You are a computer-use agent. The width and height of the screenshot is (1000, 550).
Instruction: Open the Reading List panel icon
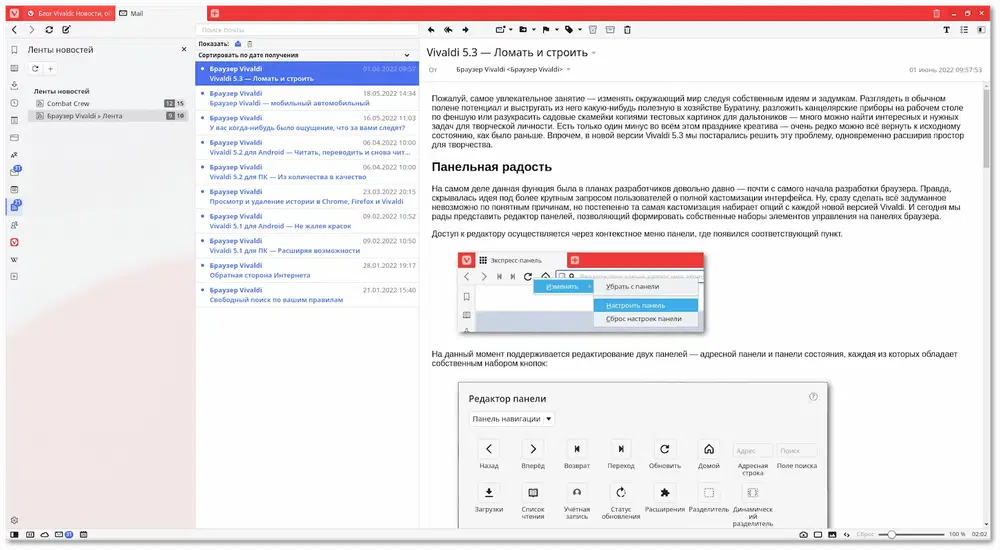14,68
